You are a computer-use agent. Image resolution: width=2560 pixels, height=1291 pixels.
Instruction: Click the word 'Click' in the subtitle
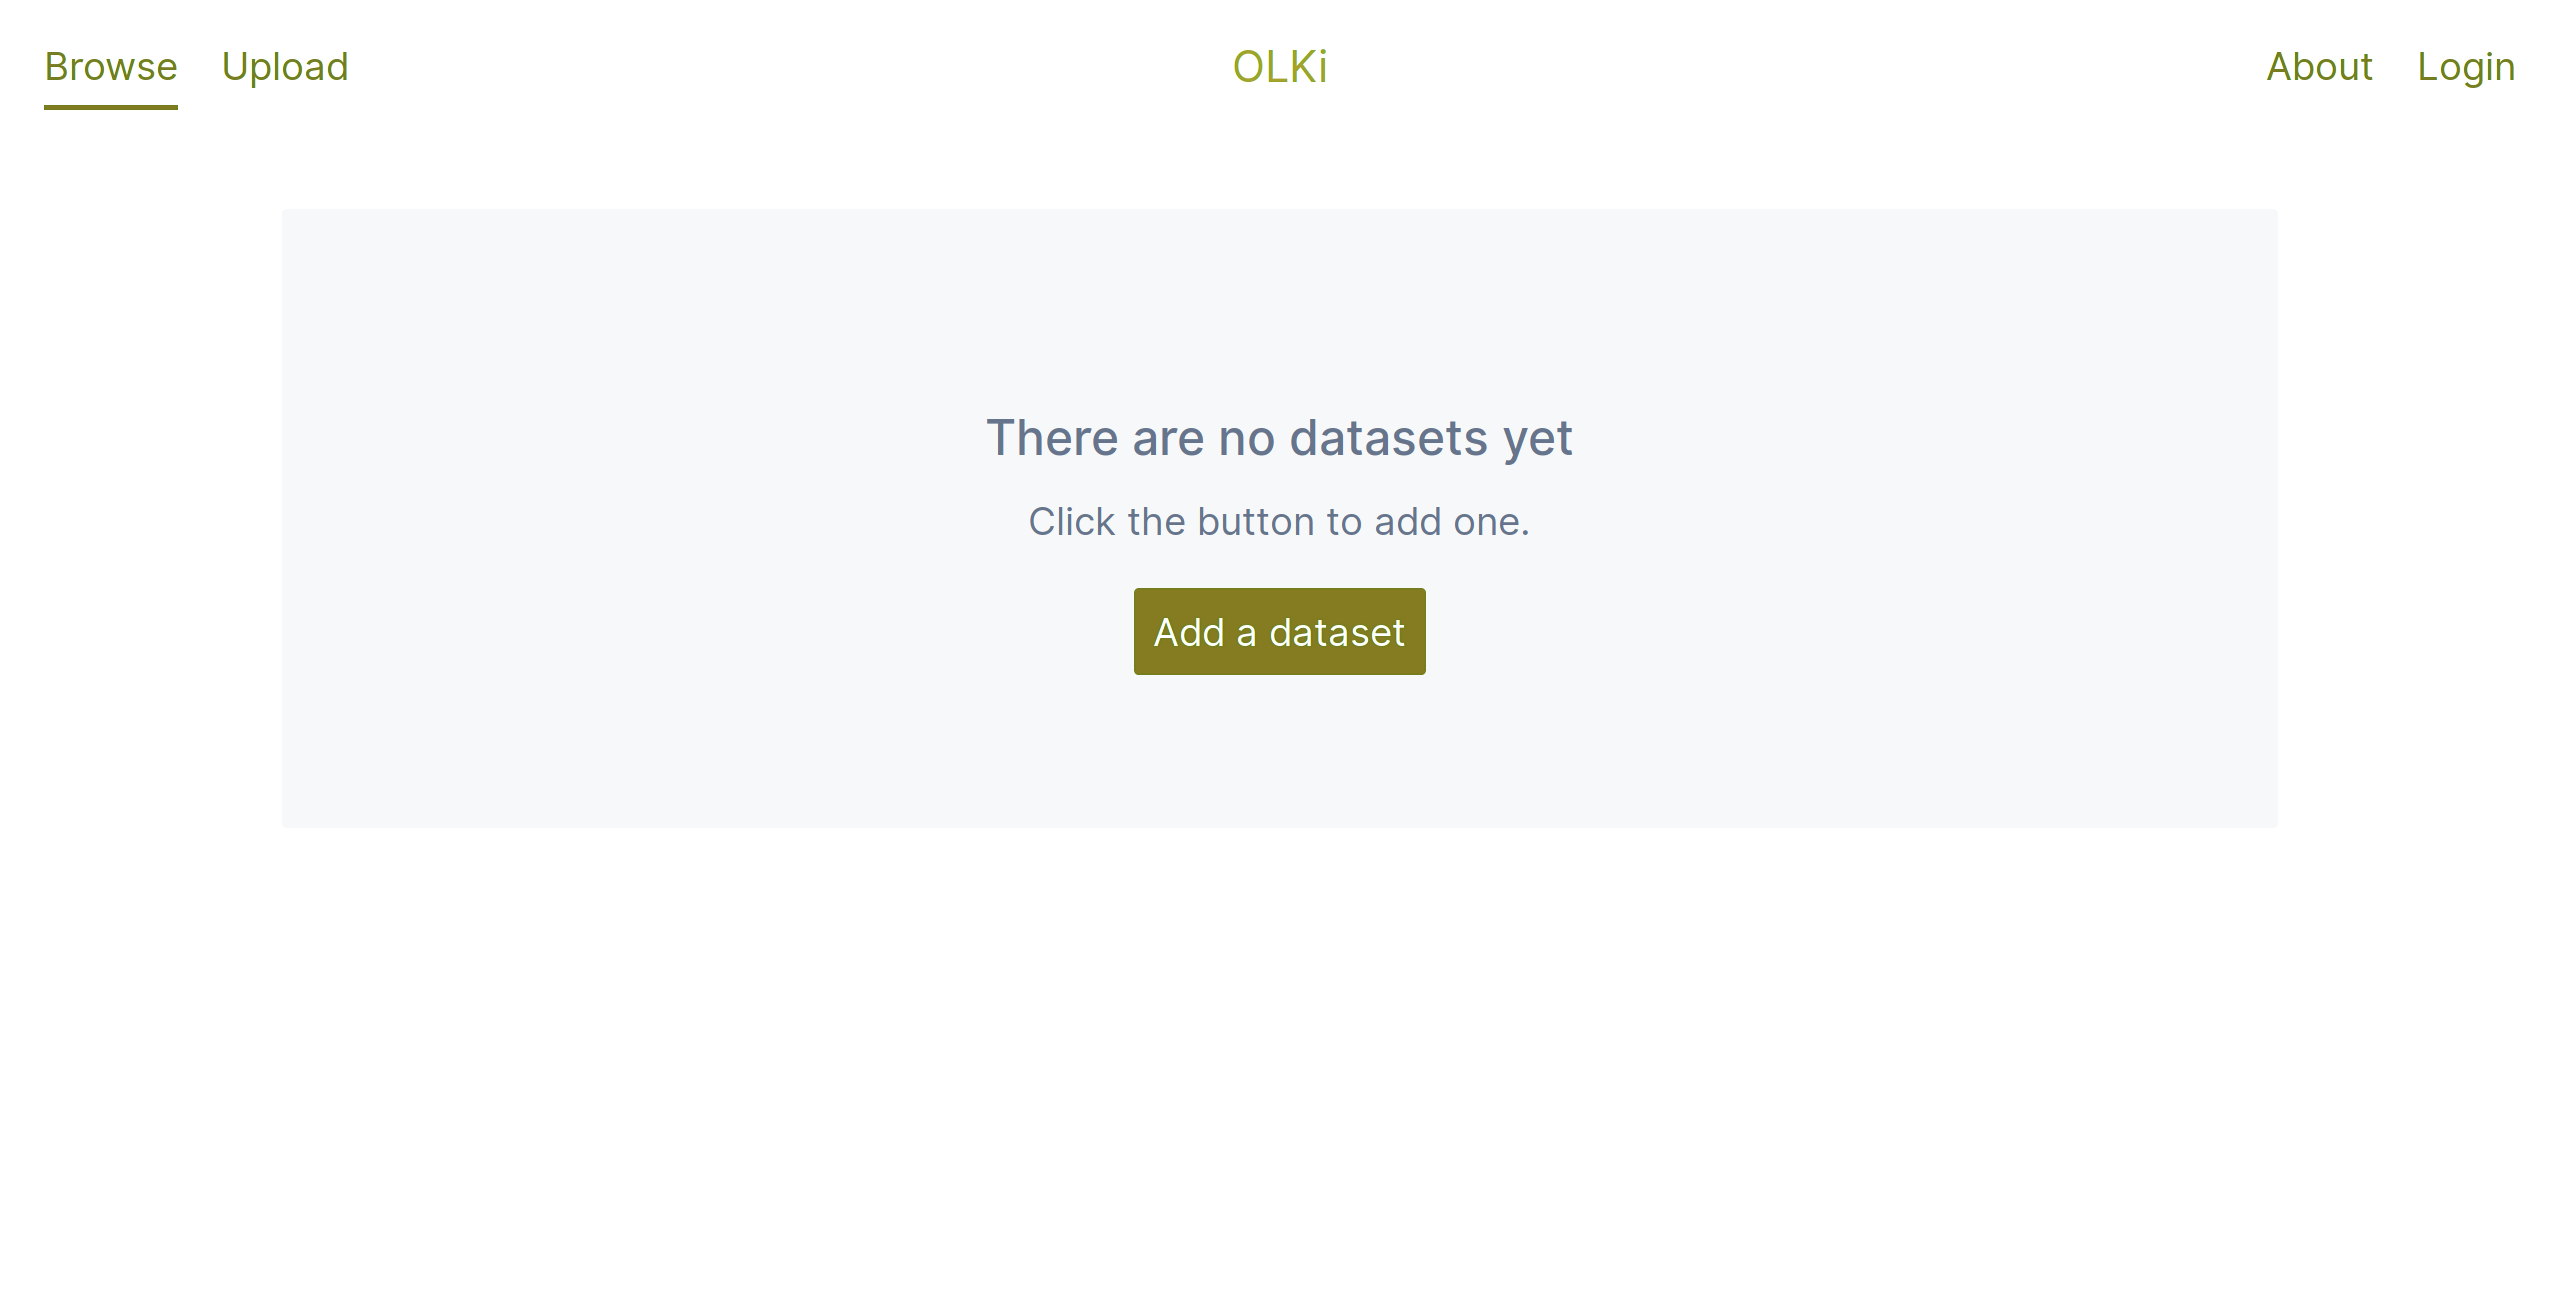[1072, 522]
